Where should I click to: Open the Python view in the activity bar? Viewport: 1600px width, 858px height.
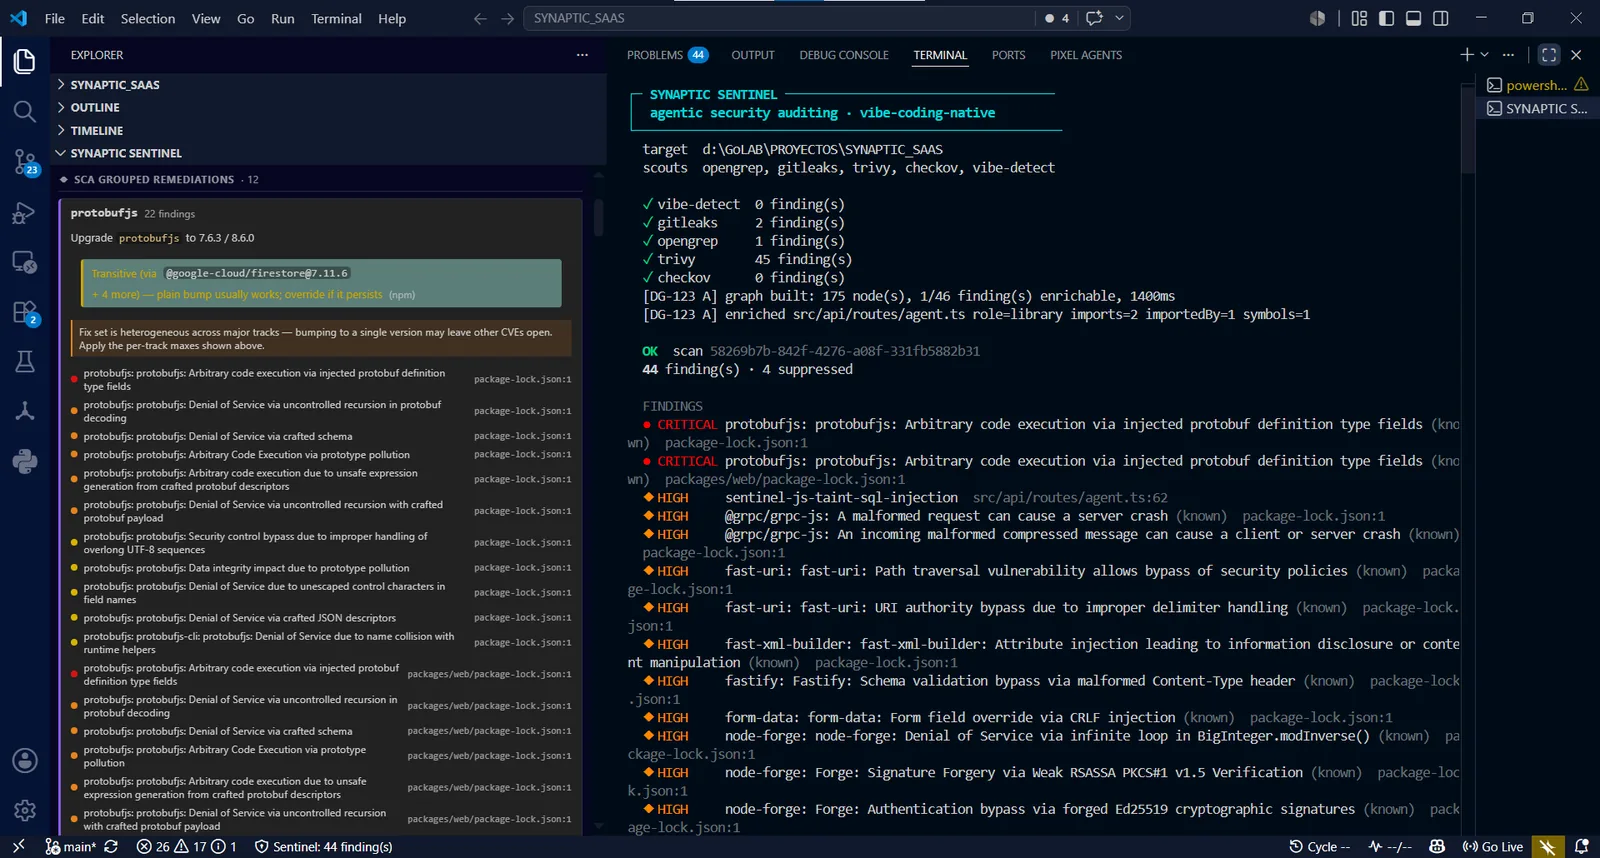pos(25,461)
